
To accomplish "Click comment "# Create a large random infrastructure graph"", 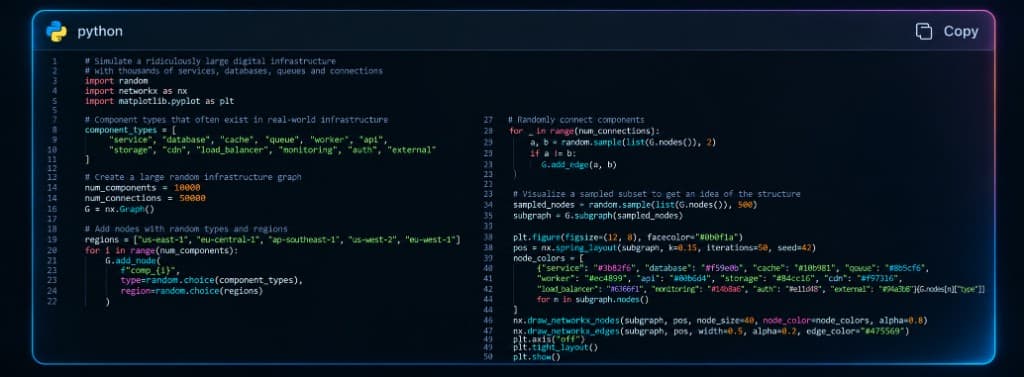I will (193, 177).
